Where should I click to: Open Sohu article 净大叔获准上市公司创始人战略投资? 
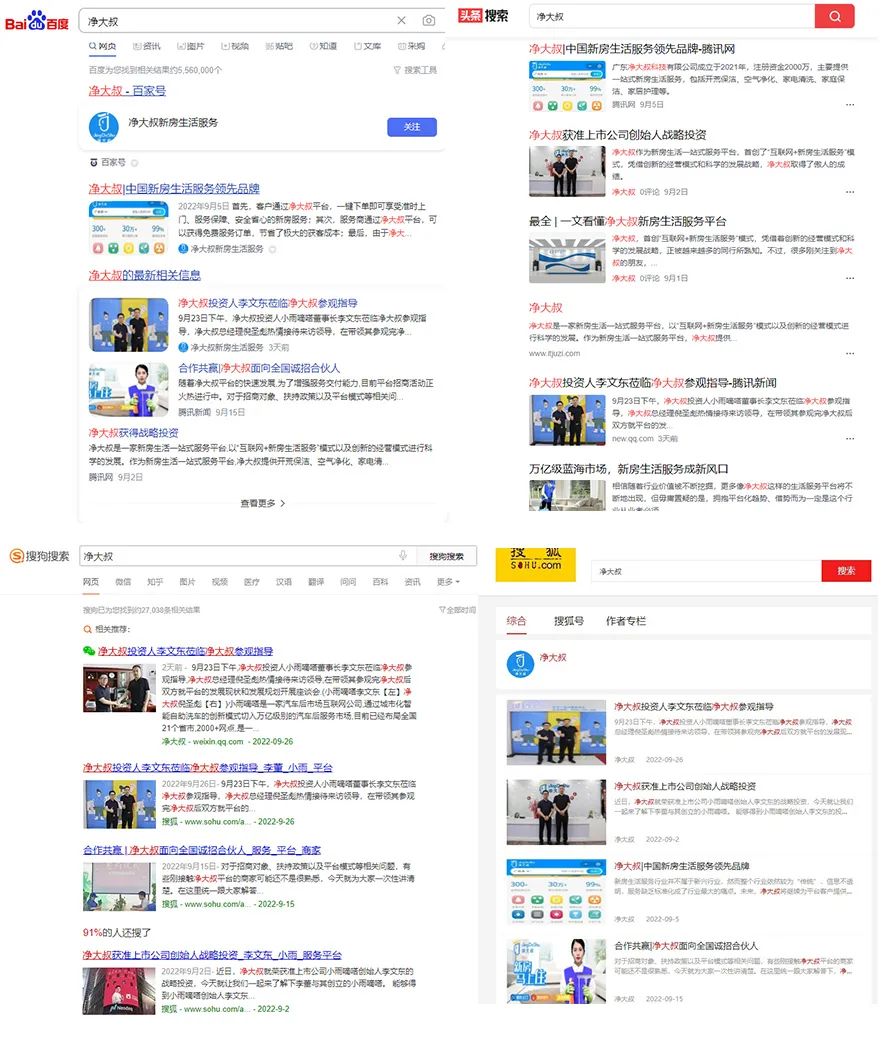(x=685, y=786)
